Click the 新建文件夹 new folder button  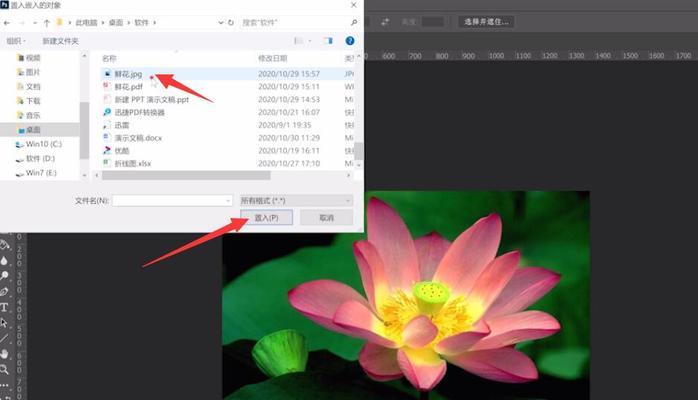click(60, 41)
